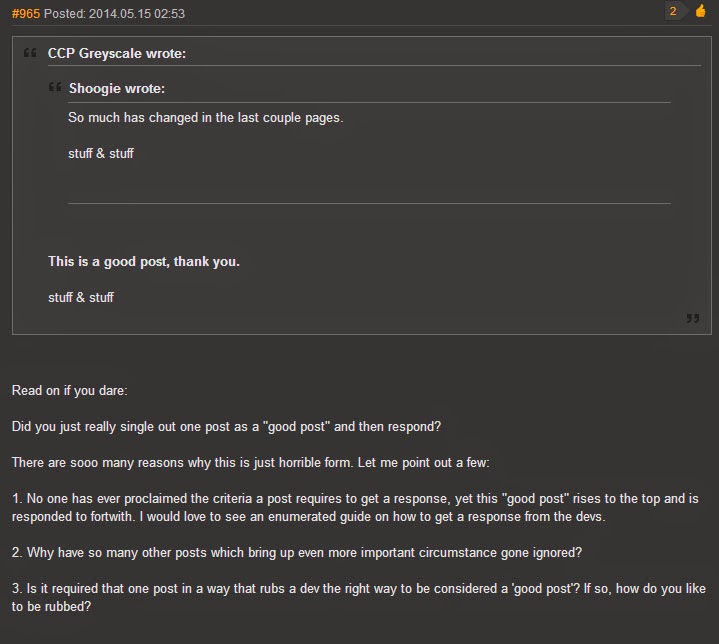Click the divider line under Shoogie's quoted text
719x644 pixels.
[x=369, y=203]
